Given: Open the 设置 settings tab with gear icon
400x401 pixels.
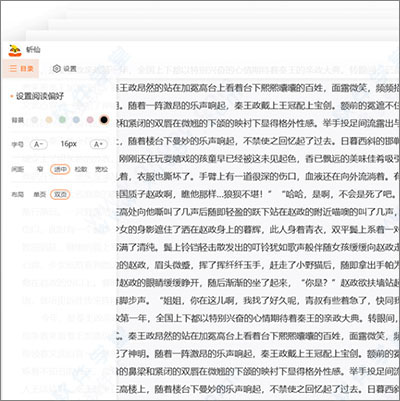Looking at the screenshot, I should pyautogui.click(x=65, y=69).
